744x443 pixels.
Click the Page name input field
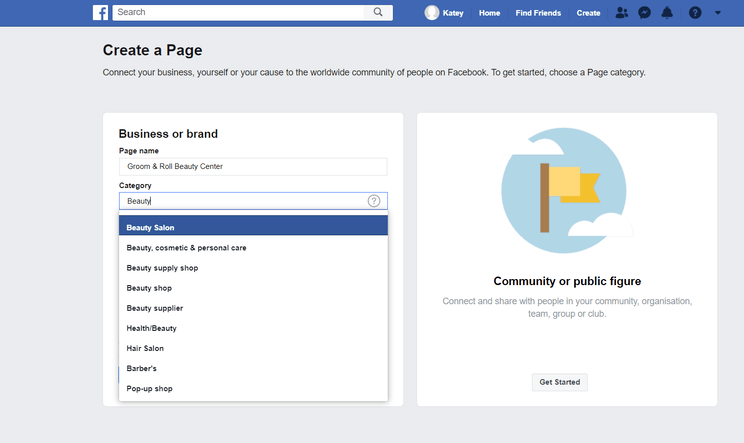pos(253,166)
